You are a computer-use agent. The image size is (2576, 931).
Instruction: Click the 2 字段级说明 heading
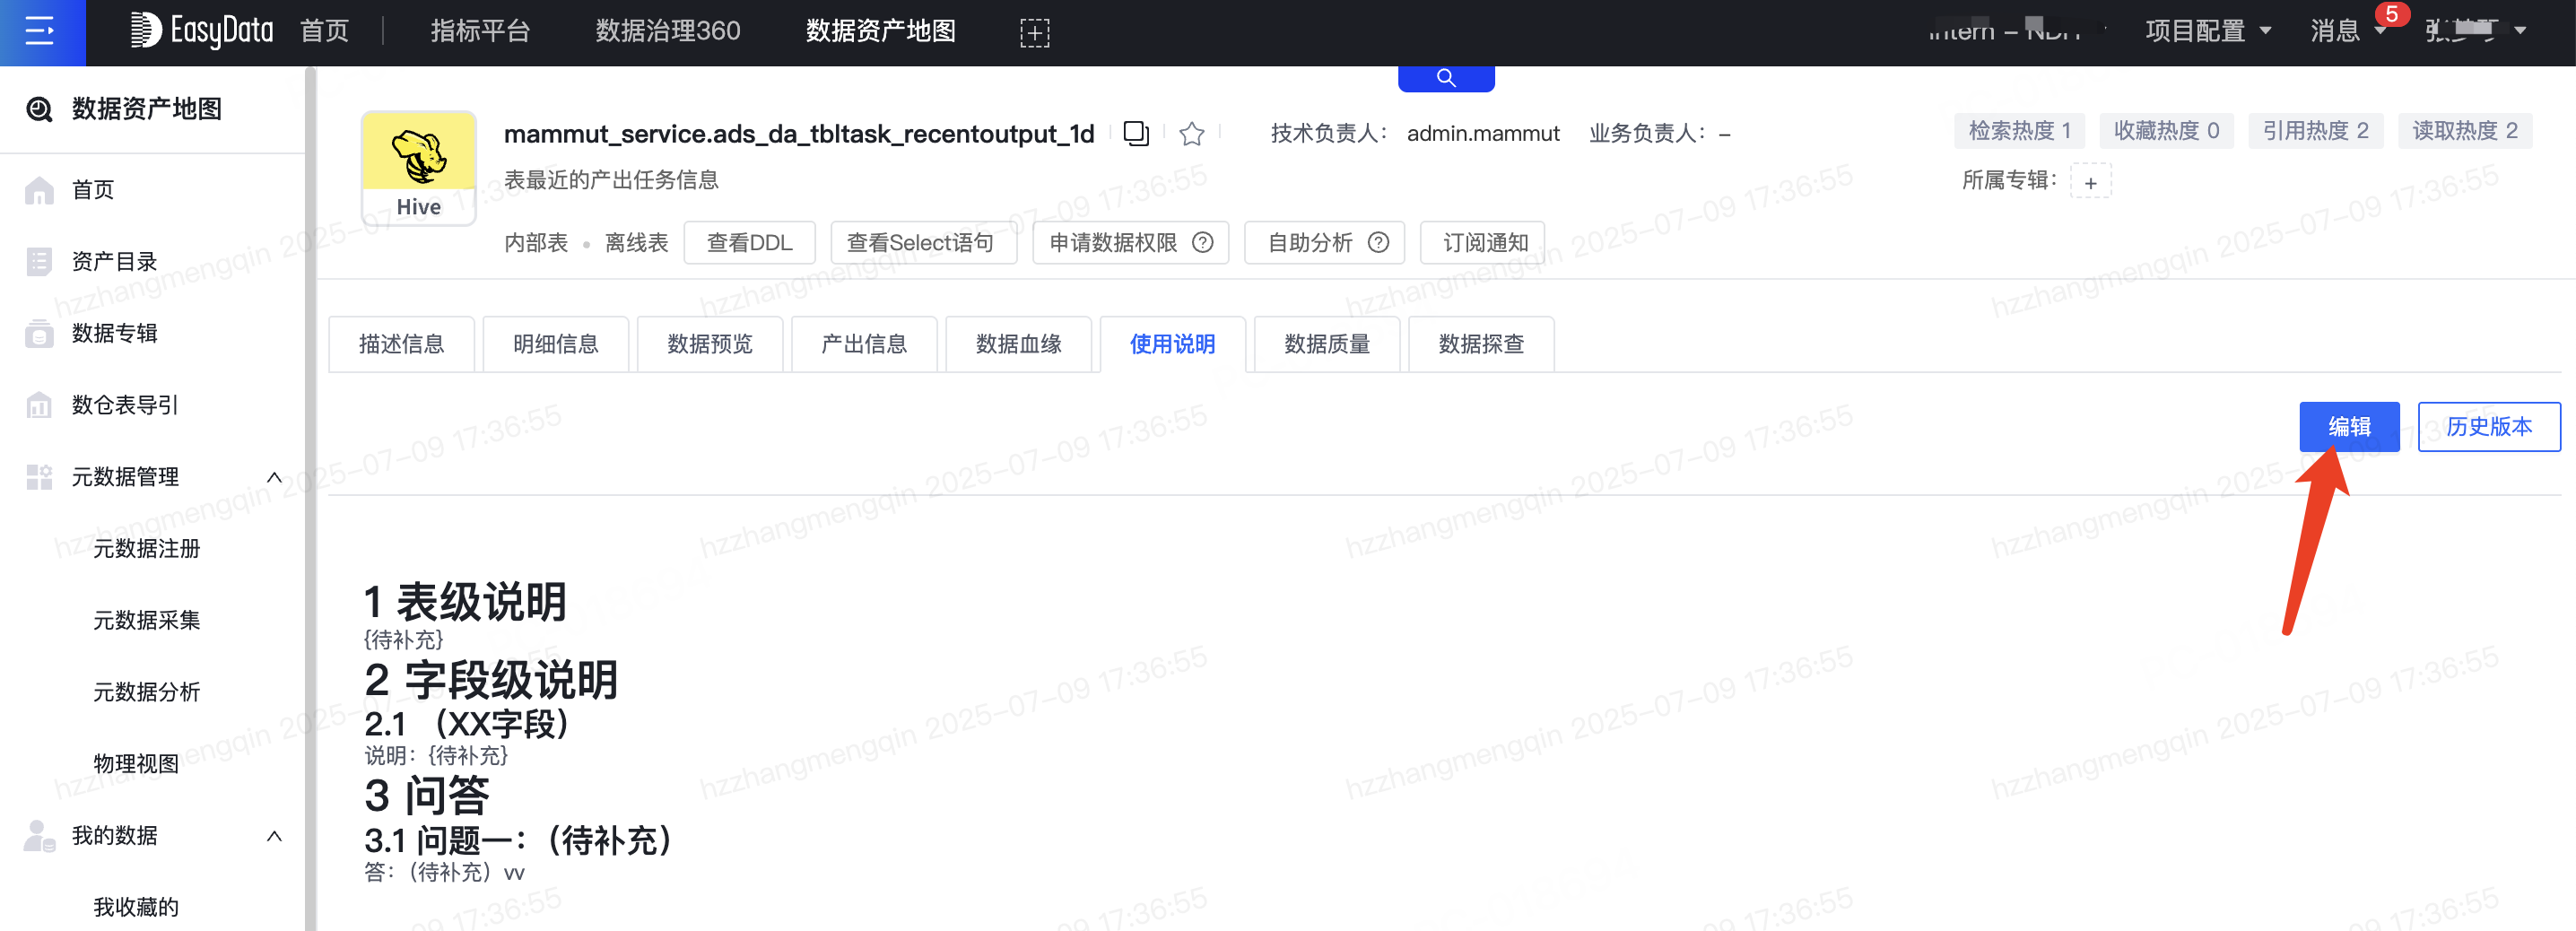coord(491,680)
